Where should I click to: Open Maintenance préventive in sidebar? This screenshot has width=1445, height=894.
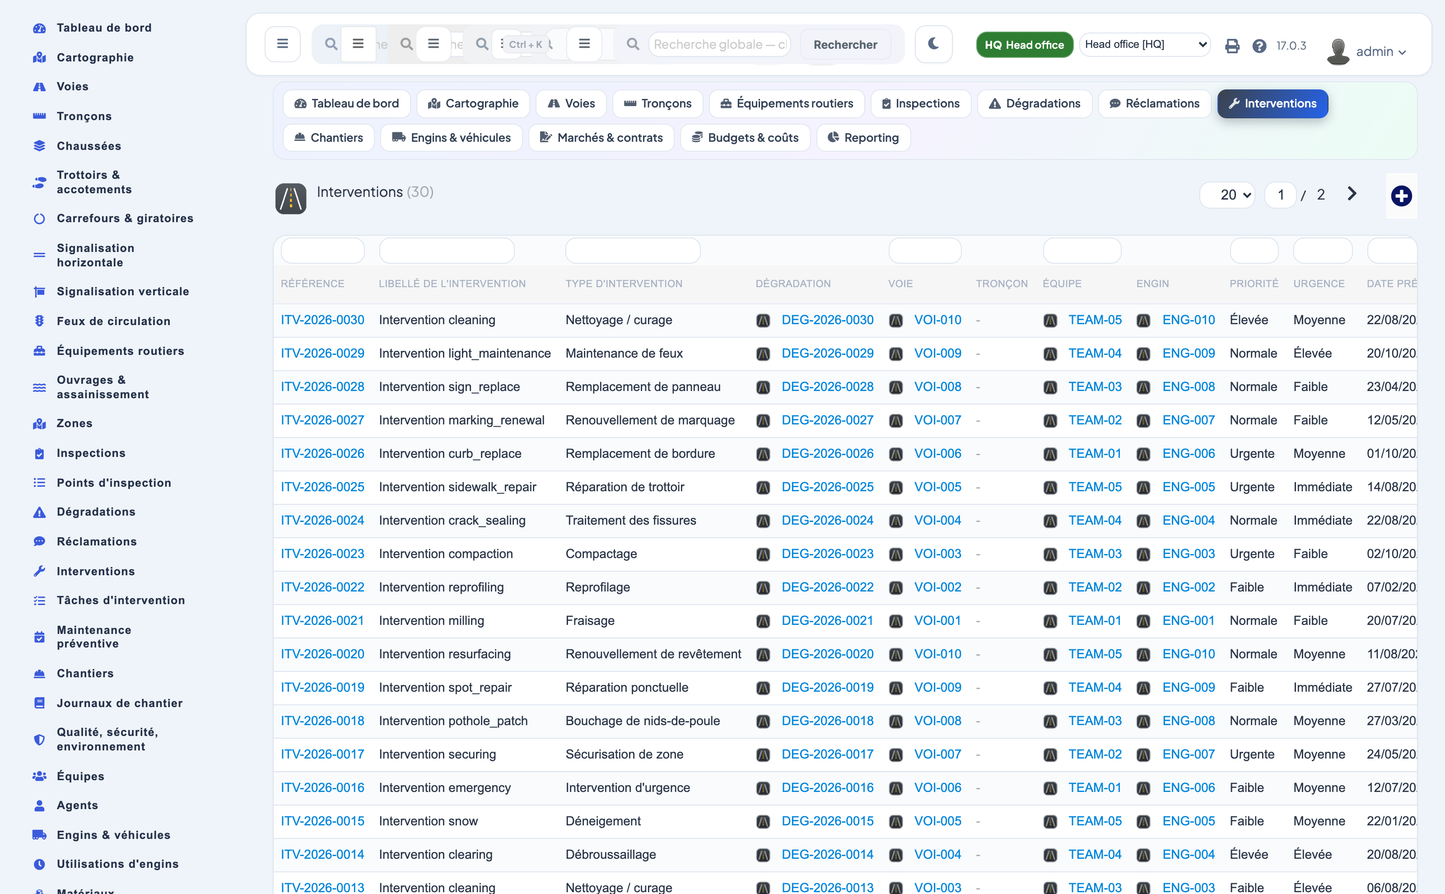tap(94, 637)
